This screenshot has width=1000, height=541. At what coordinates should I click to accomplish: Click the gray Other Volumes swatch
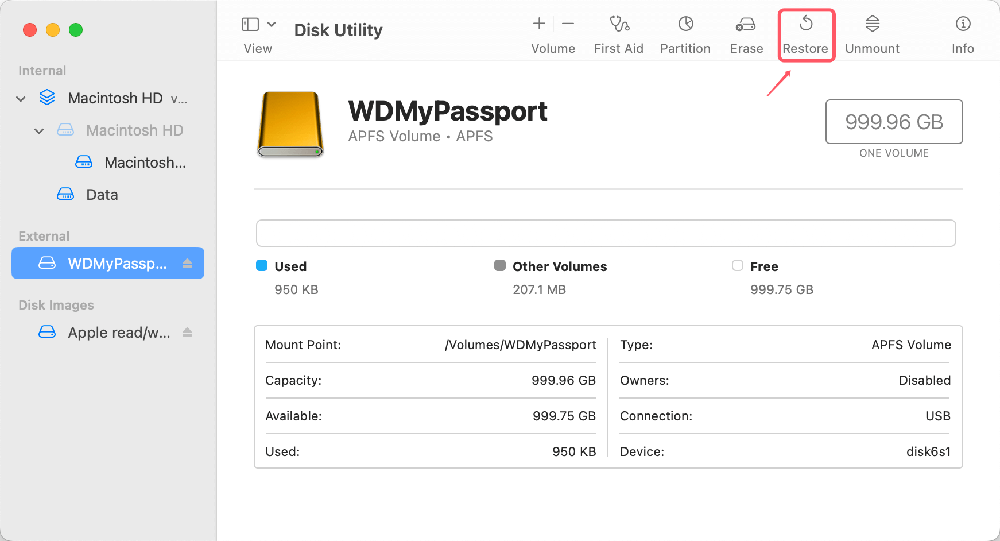tap(500, 265)
